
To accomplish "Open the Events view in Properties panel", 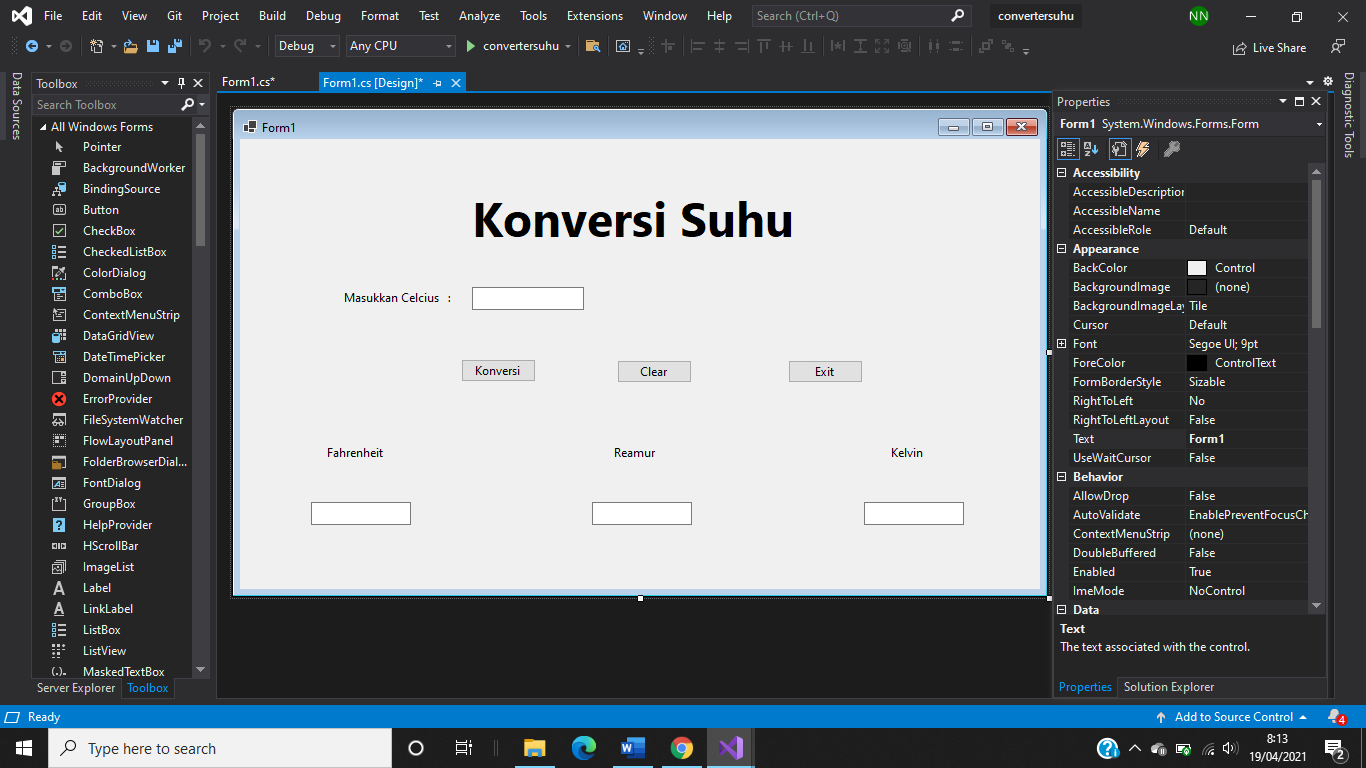I will pos(1141,148).
